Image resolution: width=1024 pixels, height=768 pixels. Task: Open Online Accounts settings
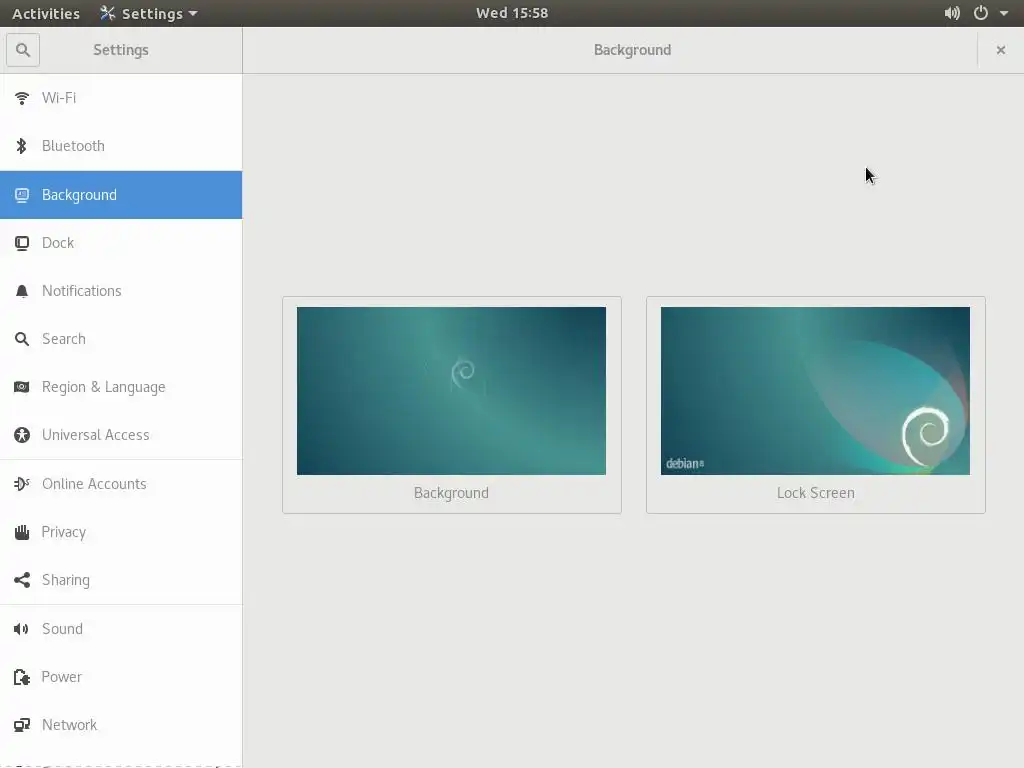pos(121,484)
